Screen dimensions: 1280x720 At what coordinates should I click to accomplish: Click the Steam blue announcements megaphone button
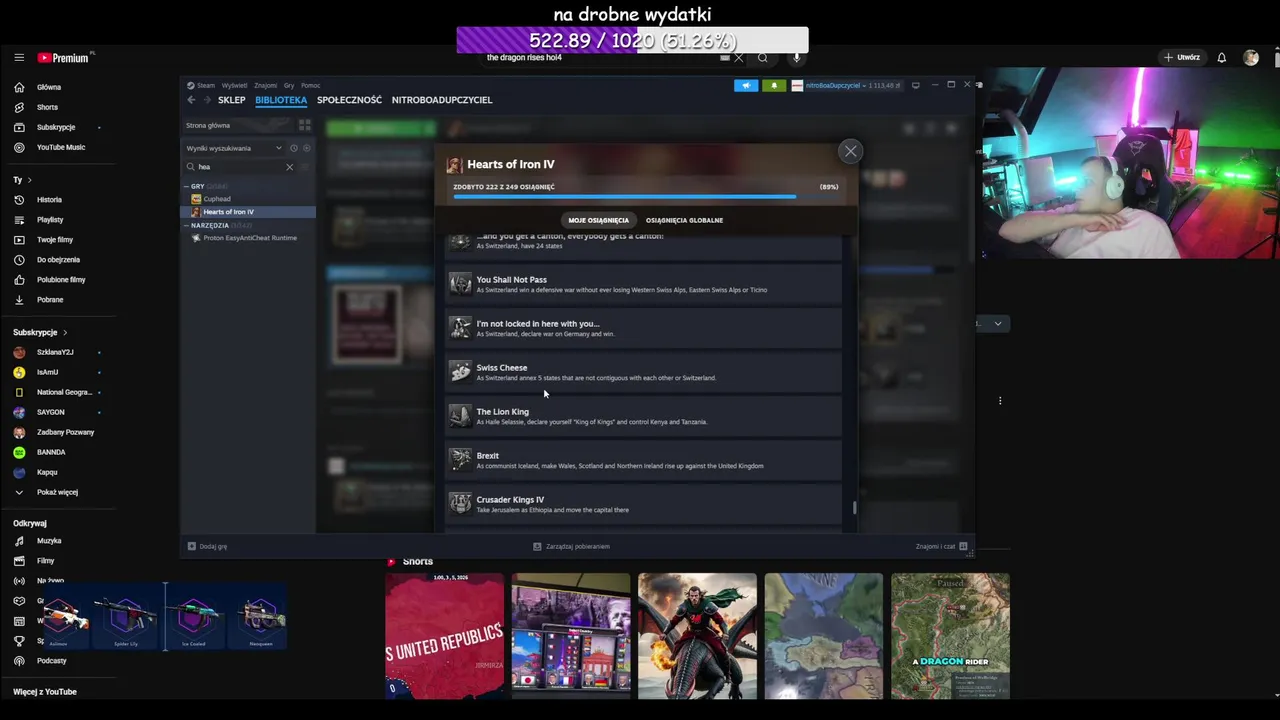click(x=746, y=86)
